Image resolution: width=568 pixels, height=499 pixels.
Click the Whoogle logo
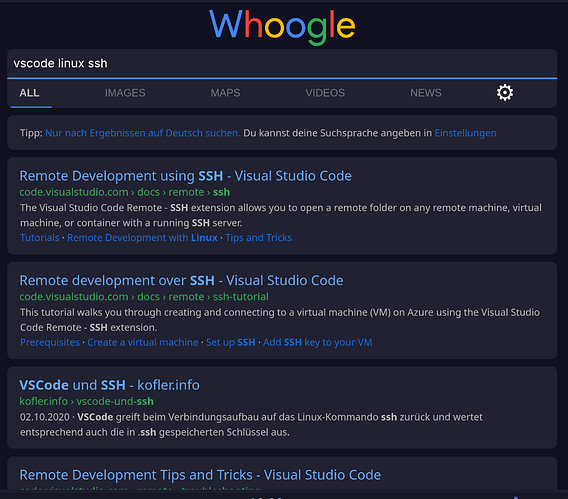[282, 26]
